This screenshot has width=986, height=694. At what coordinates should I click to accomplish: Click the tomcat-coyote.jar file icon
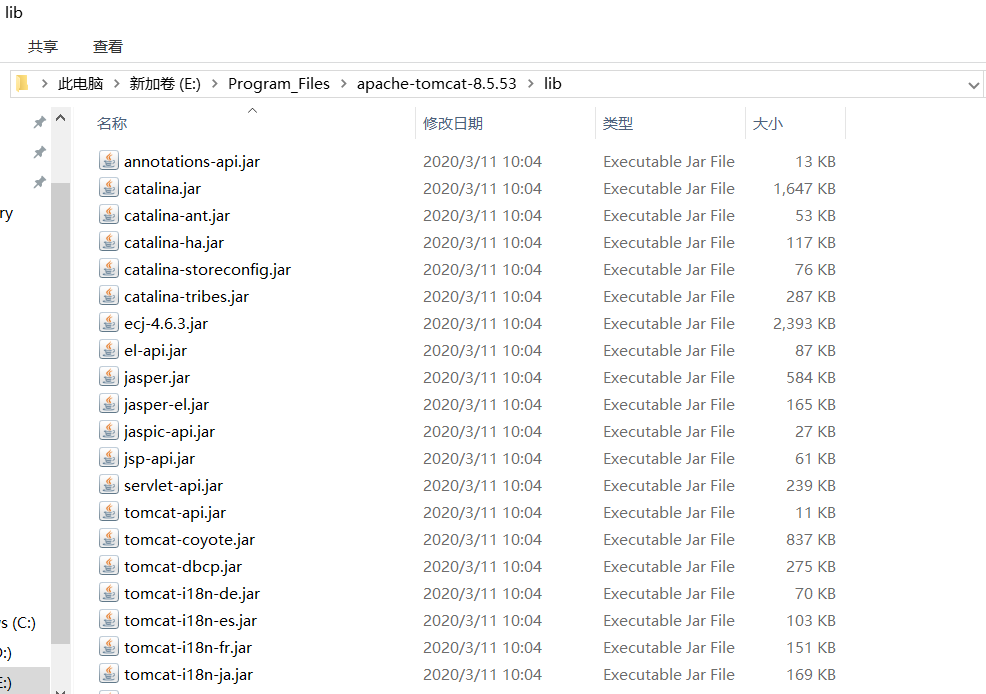click(109, 539)
